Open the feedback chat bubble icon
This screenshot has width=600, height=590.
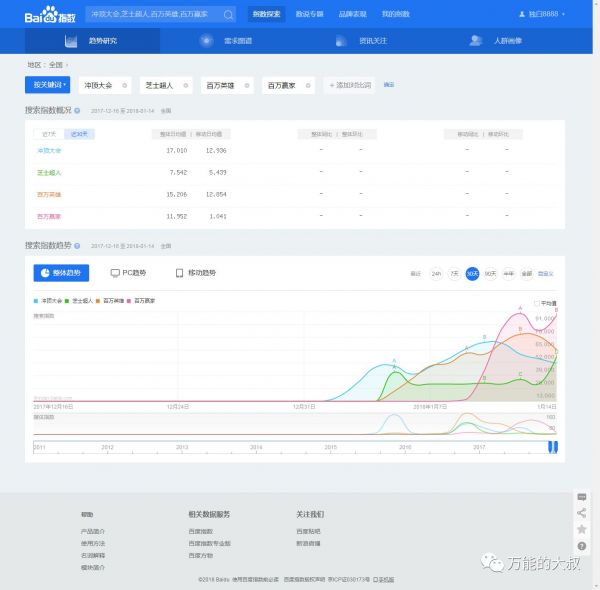[x=581, y=497]
